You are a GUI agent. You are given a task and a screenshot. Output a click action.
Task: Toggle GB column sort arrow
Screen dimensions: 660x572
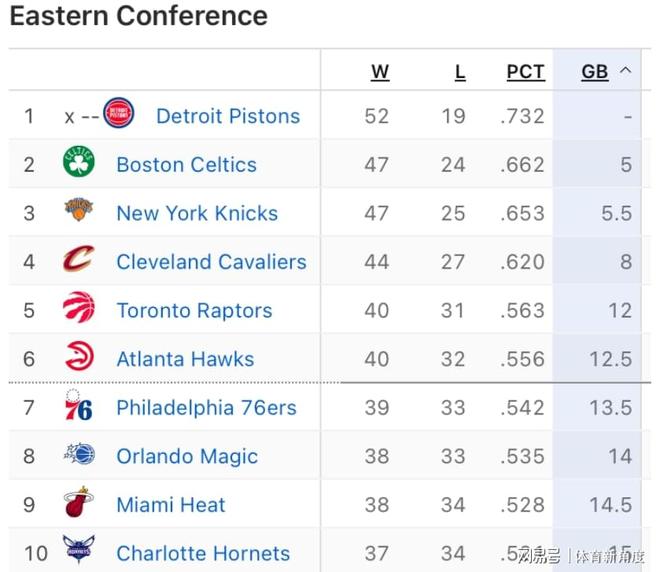(x=626, y=71)
